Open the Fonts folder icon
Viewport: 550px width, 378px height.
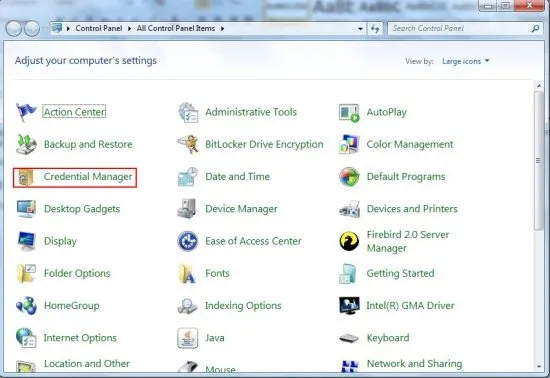[187, 274]
